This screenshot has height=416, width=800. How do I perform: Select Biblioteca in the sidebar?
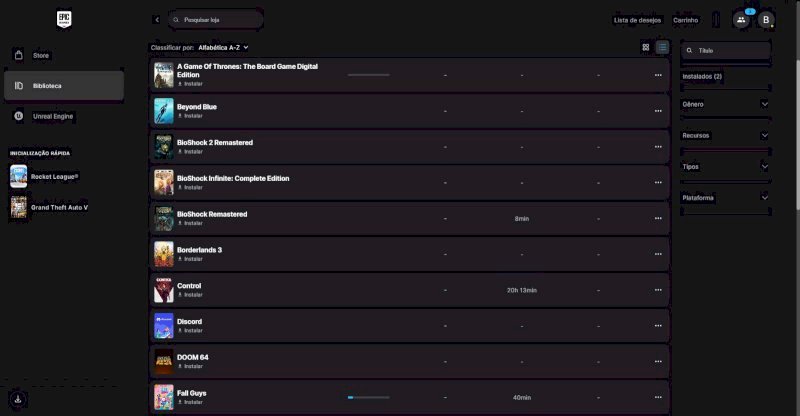64,86
